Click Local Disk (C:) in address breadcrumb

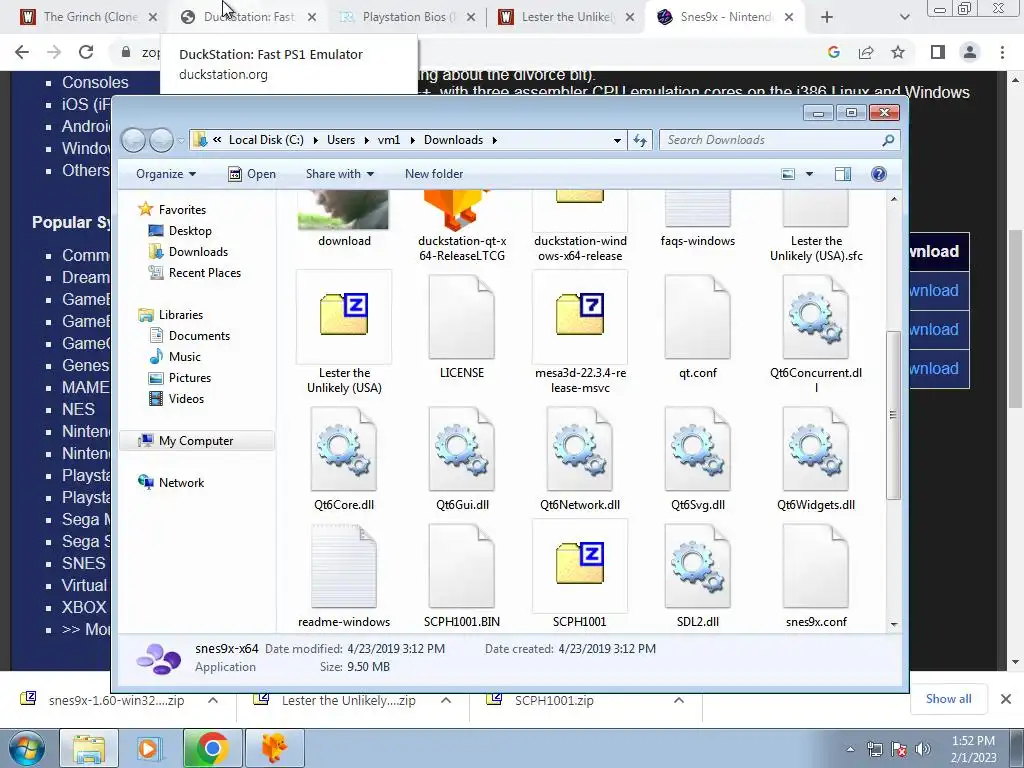(266, 140)
